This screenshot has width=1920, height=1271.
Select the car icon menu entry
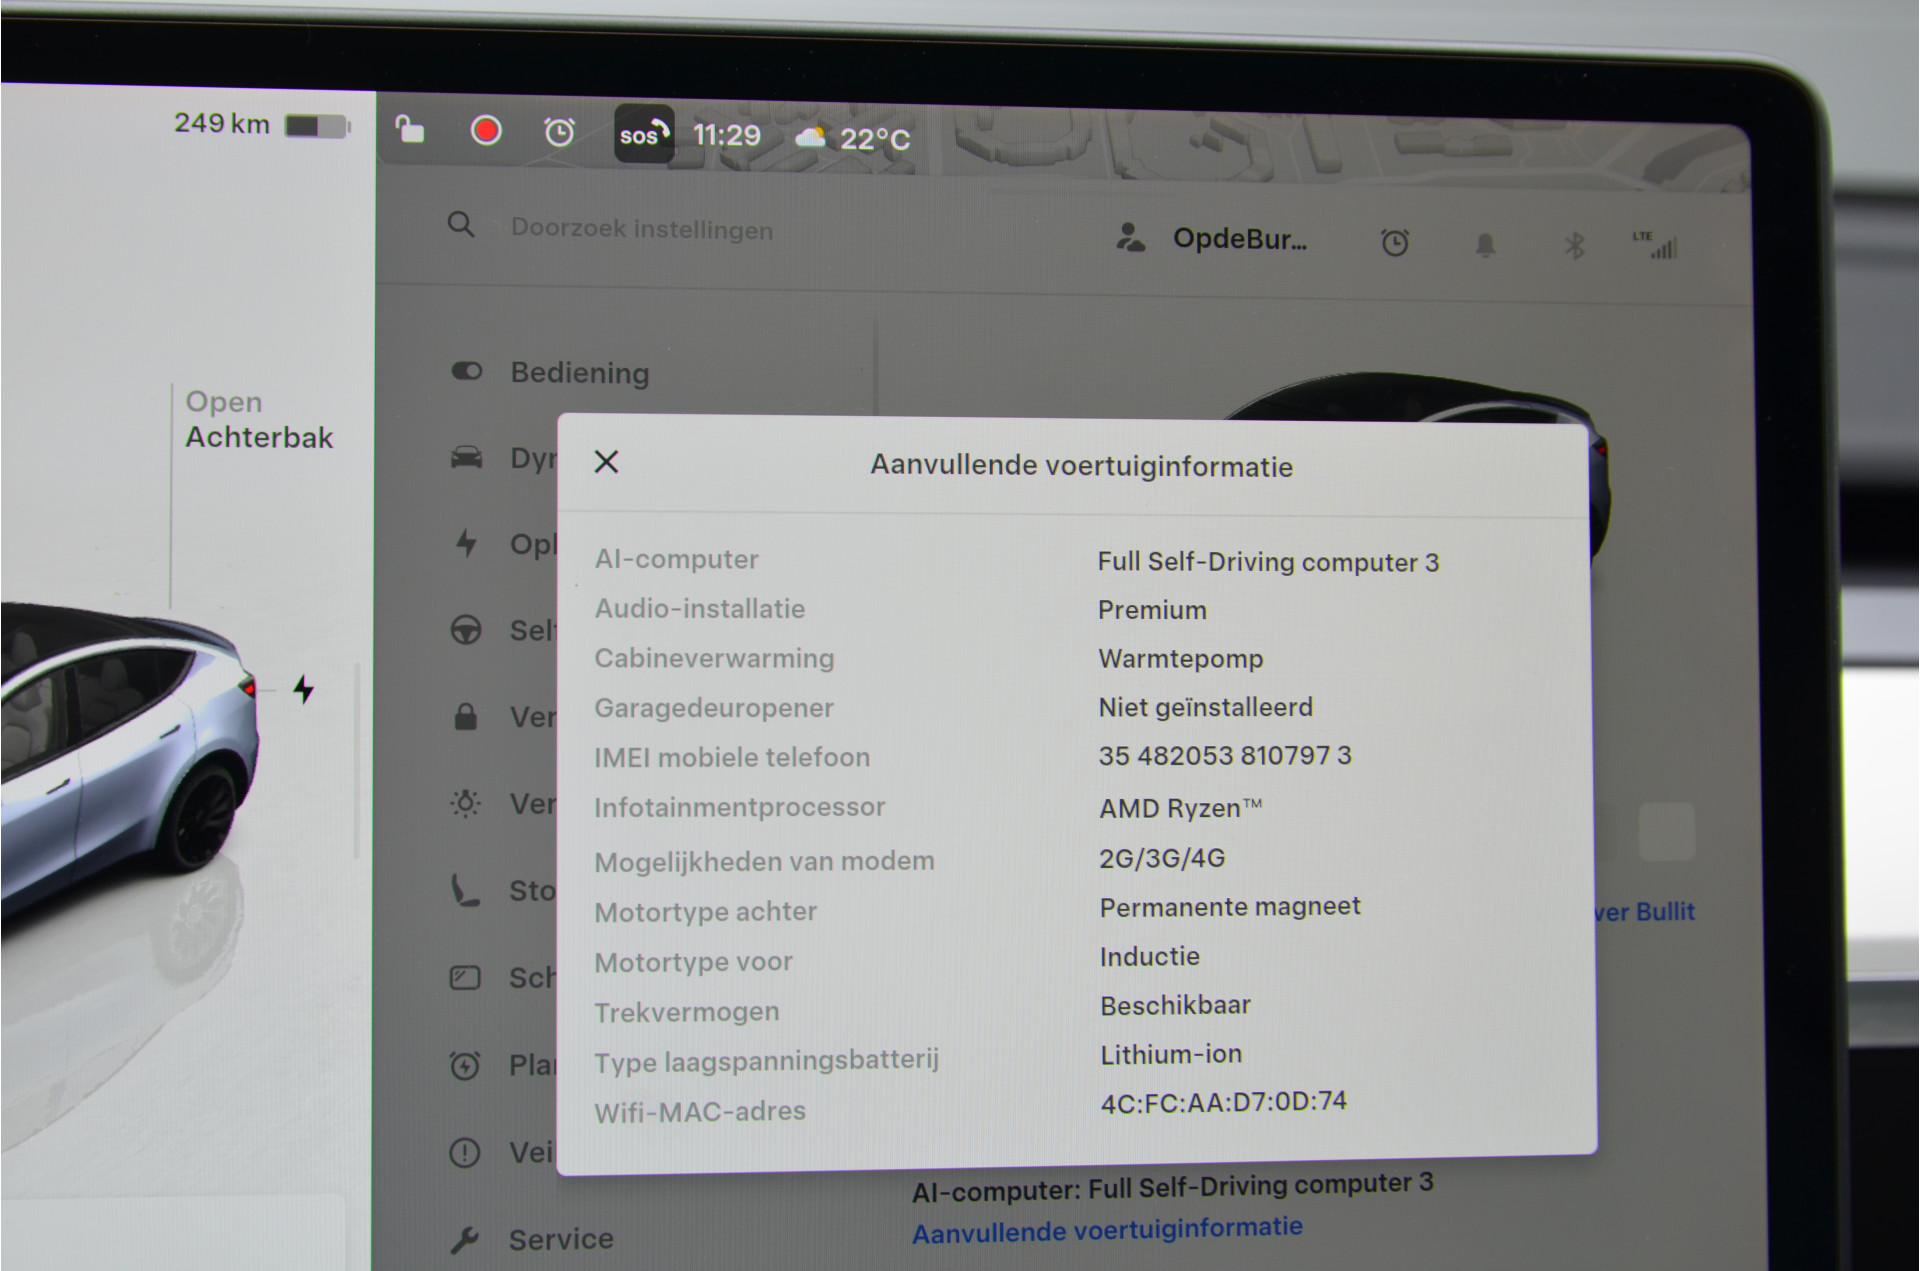[466, 458]
